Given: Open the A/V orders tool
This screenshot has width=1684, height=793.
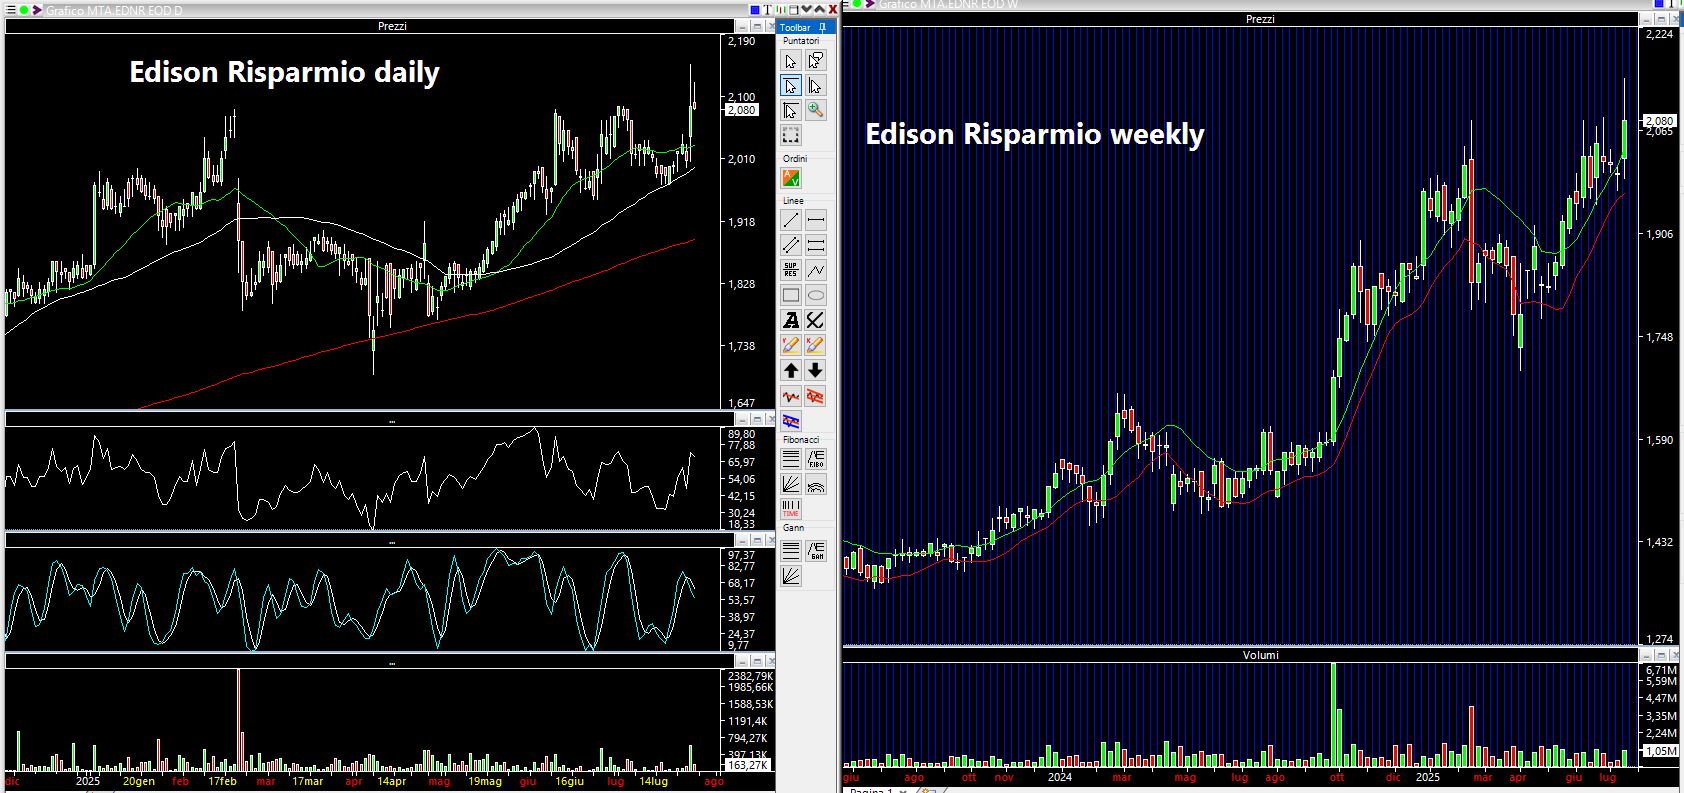Looking at the screenshot, I should 791,178.
